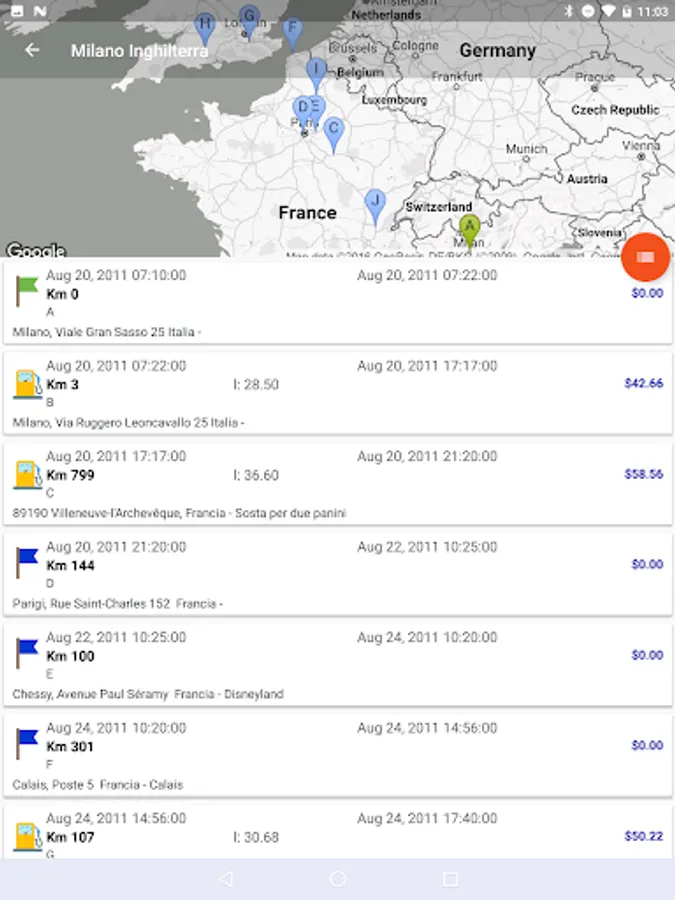Tap the l: 28.50 fuel value
The width and height of the screenshot is (675, 900).
(x=256, y=385)
